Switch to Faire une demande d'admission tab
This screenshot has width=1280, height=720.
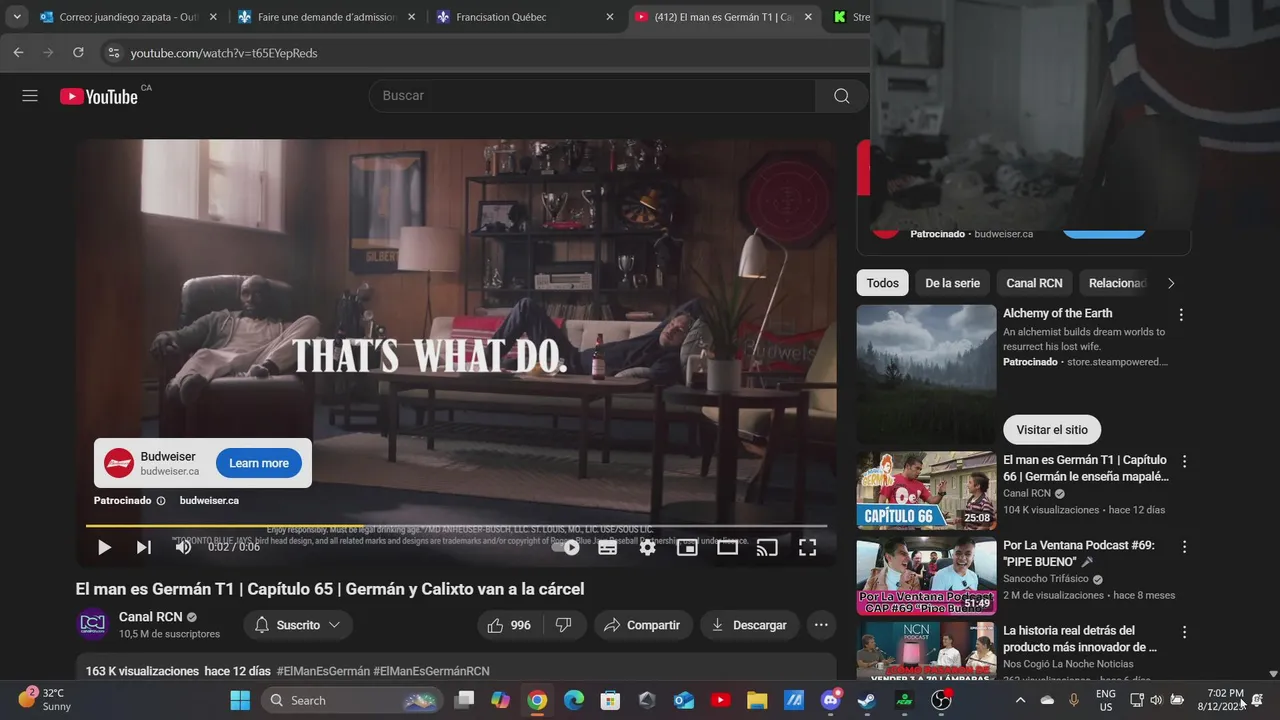pos(326,17)
